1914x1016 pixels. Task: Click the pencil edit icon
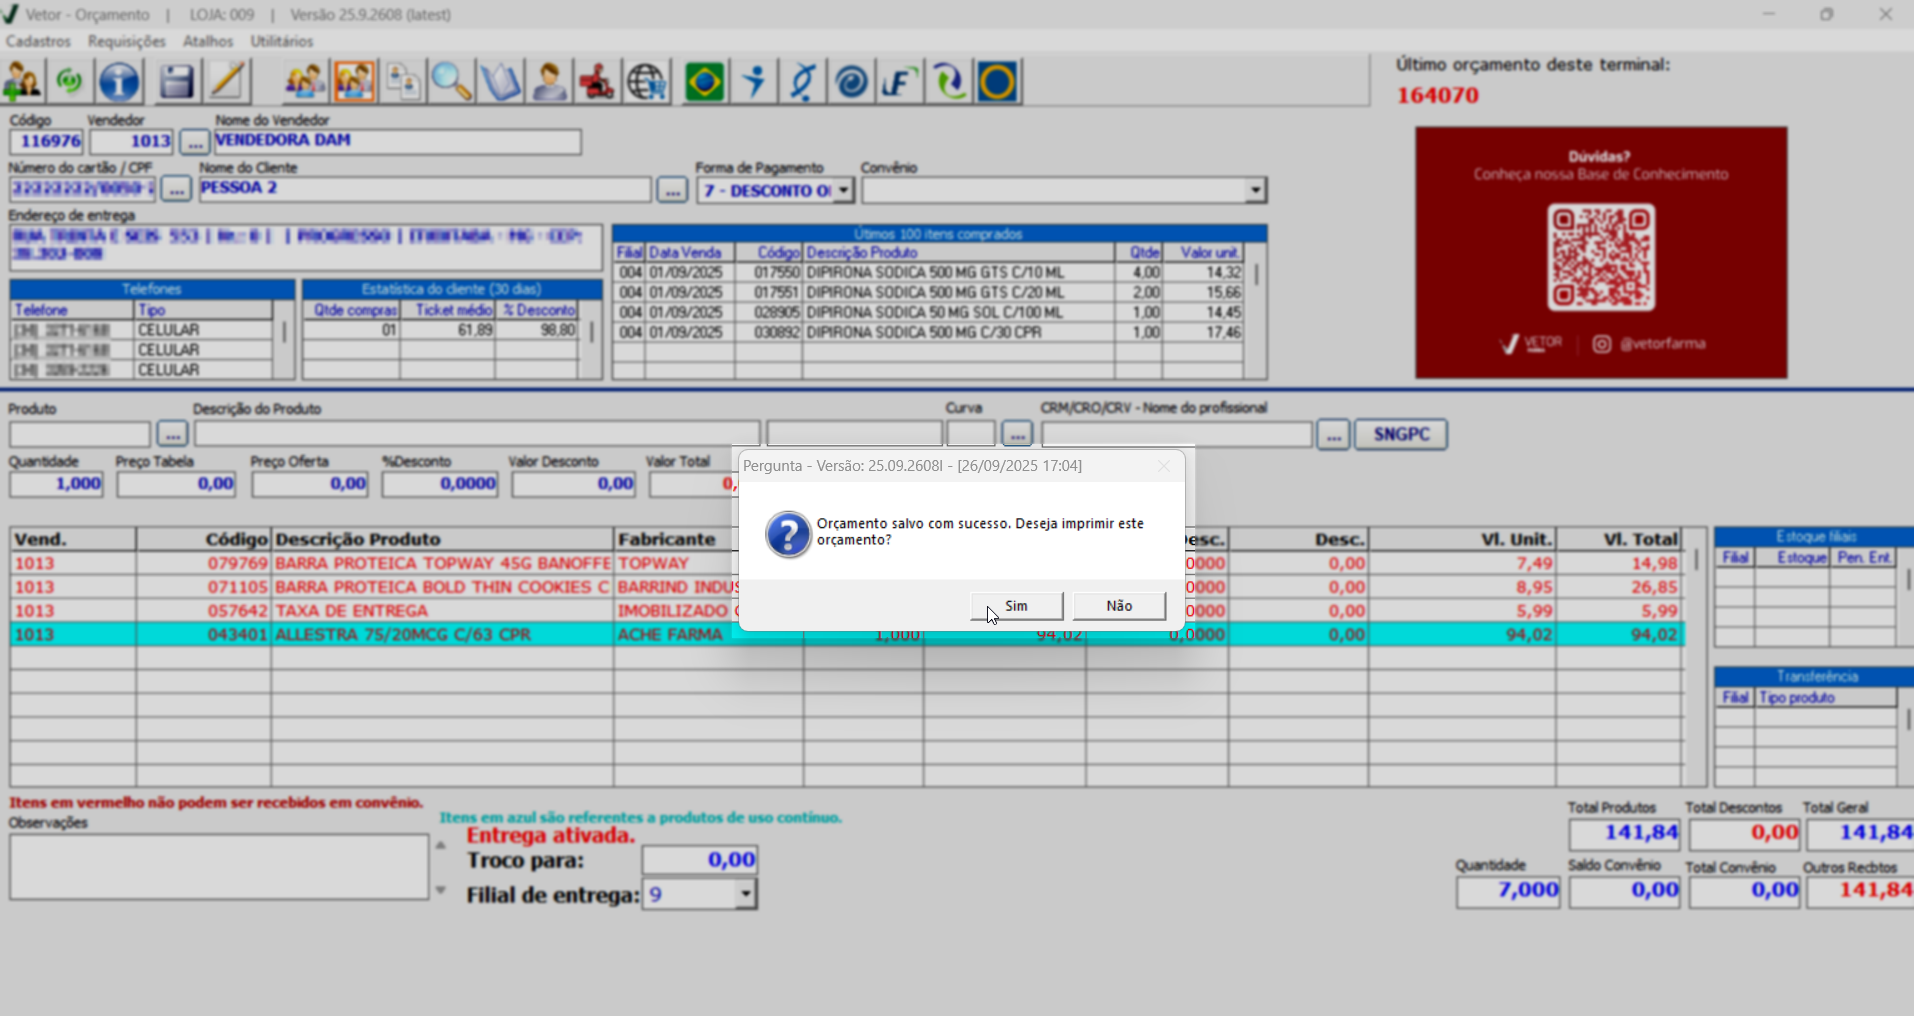228,82
